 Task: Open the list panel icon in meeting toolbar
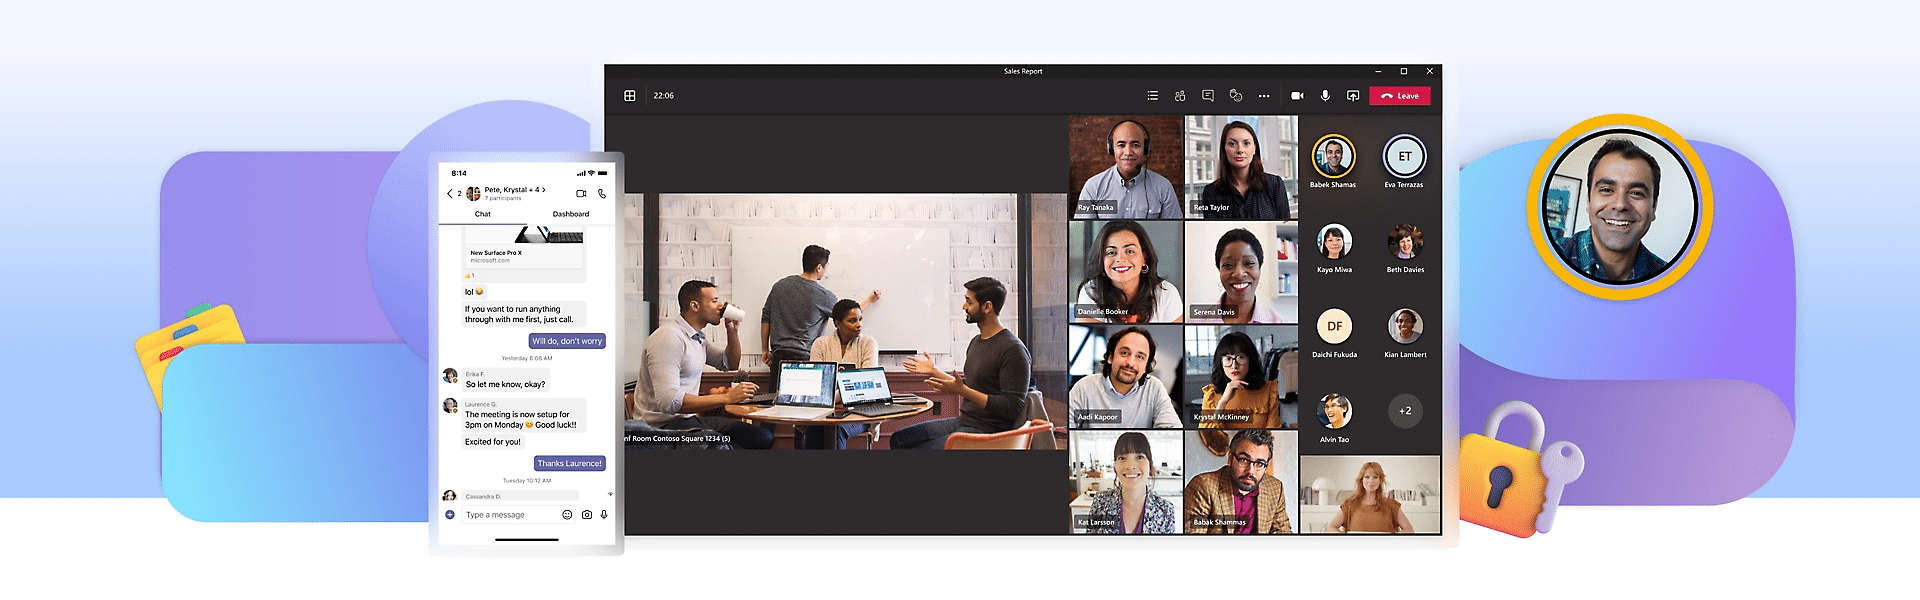[x=1152, y=96]
